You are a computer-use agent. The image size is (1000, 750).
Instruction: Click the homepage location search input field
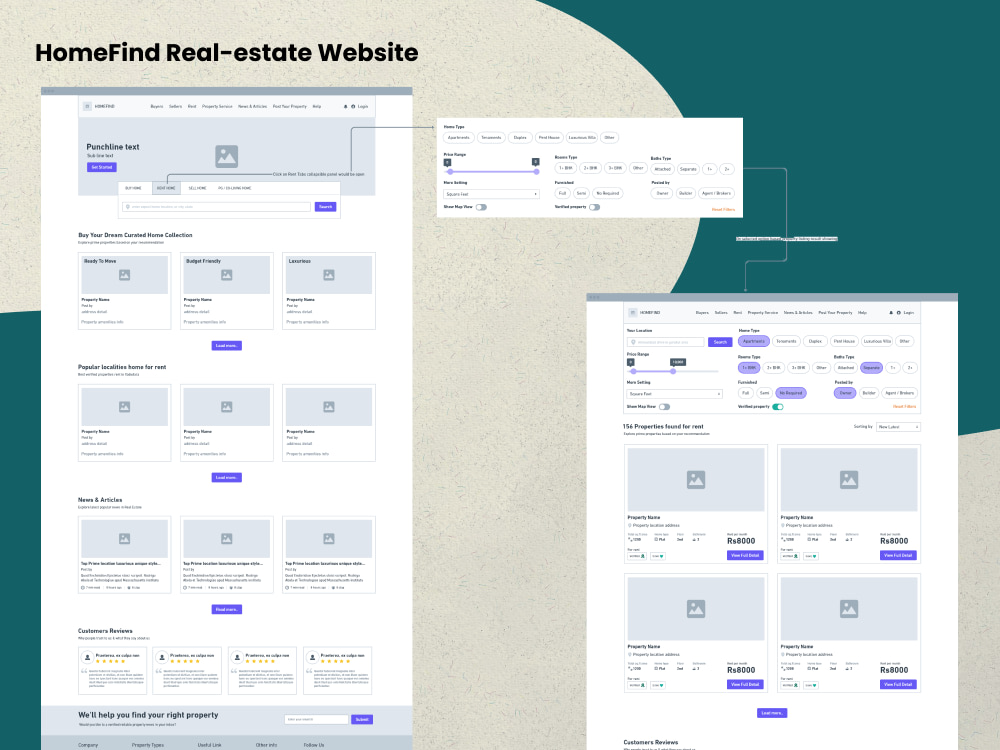click(x=216, y=207)
